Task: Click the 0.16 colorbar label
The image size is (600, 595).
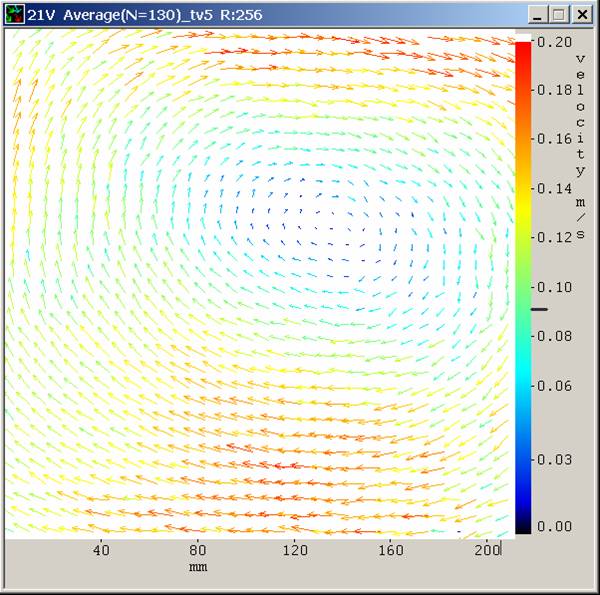Action: [554, 139]
